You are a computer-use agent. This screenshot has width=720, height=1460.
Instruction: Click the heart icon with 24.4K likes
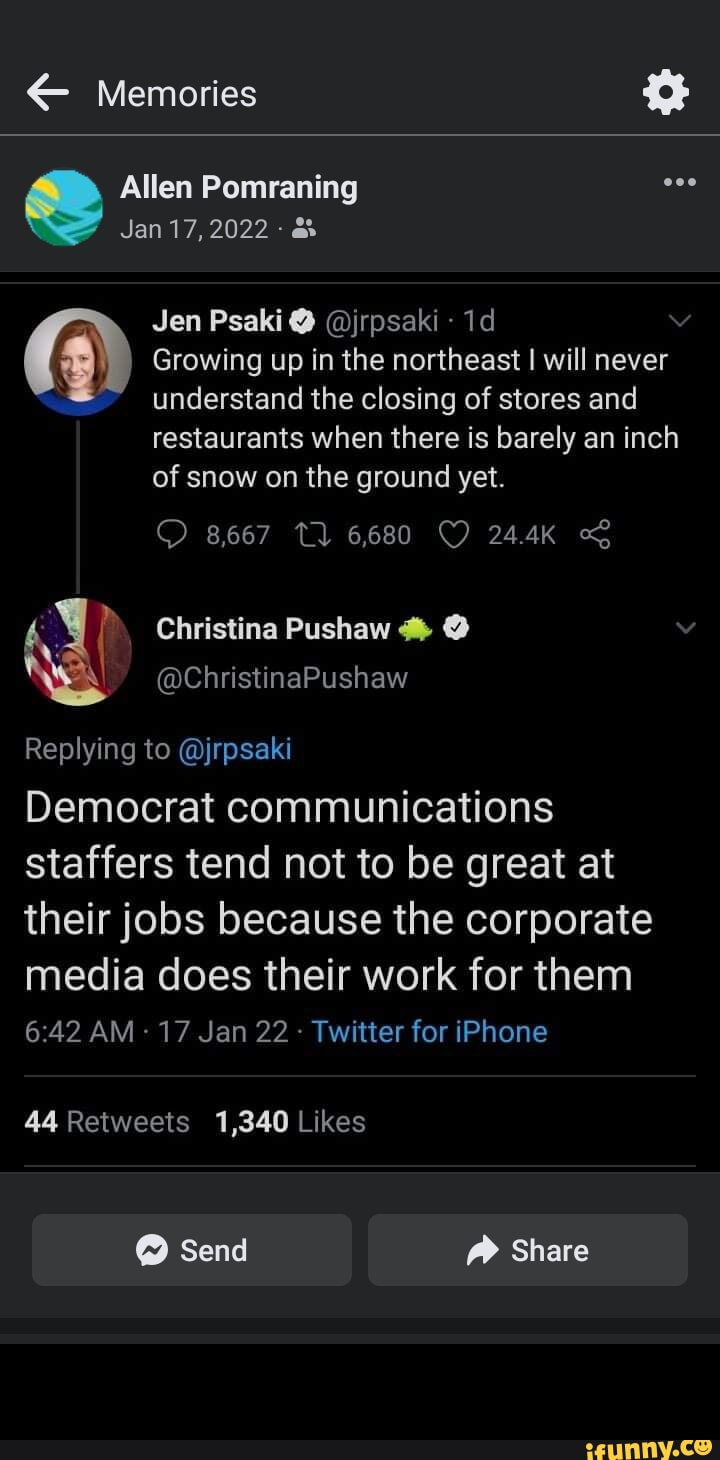point(453,534)
